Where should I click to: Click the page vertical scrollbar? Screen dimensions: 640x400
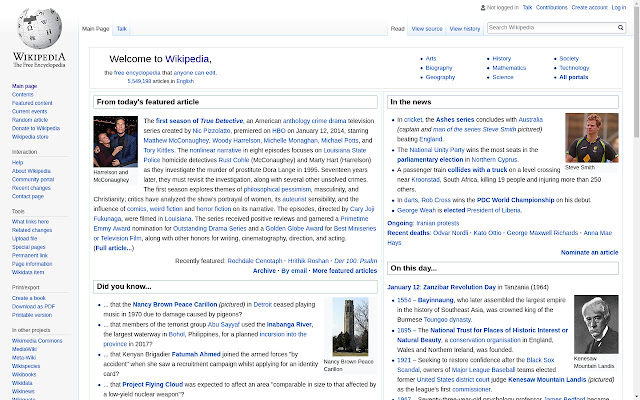tap(637, 200)
